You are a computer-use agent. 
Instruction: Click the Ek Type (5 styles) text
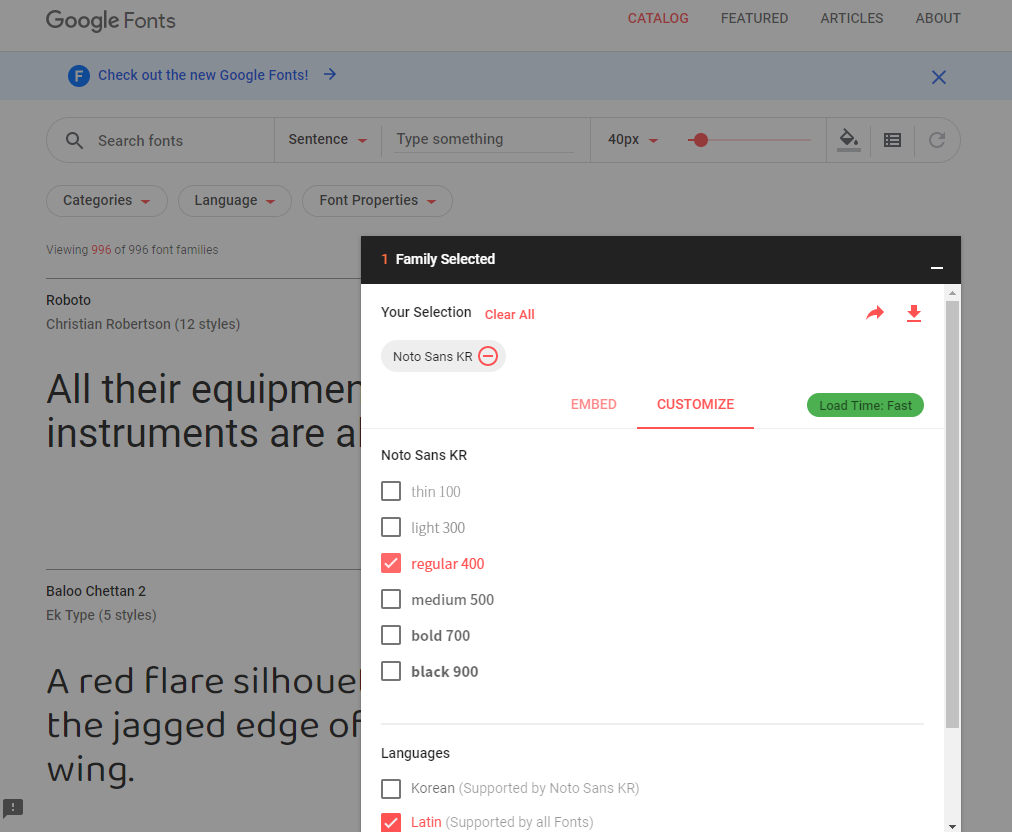(101, 615)
